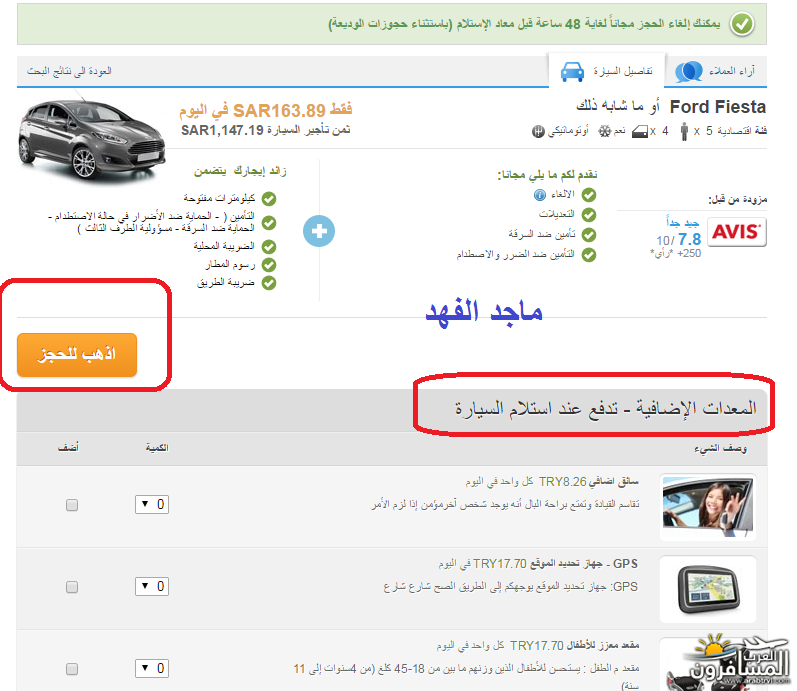
Task: Click the SAR1,147.19 total rental price
Action: pyautogui.click(x=266, y=130)
